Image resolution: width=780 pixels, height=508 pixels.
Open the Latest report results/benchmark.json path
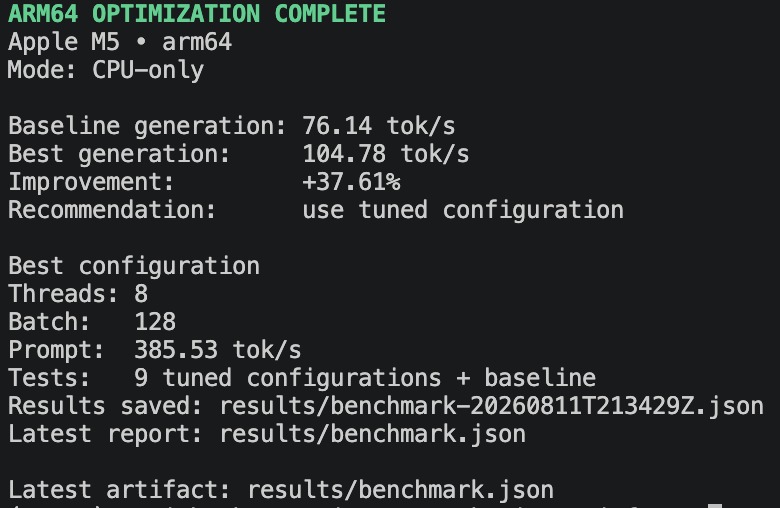pyautogui.click(x=373, y=434)
